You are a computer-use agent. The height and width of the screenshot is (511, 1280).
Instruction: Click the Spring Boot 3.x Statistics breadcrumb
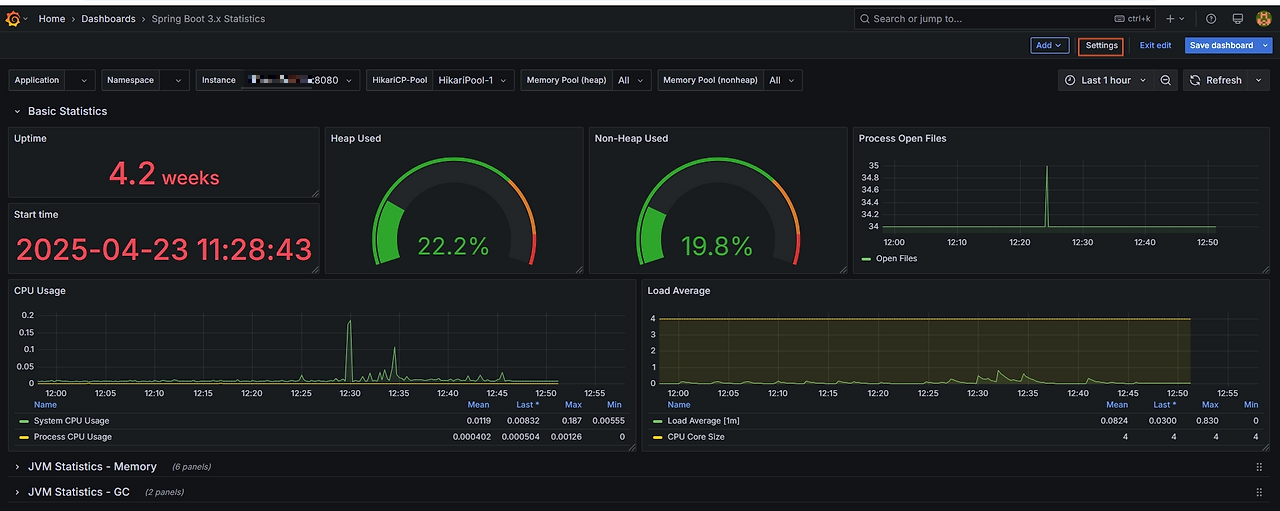208,19
